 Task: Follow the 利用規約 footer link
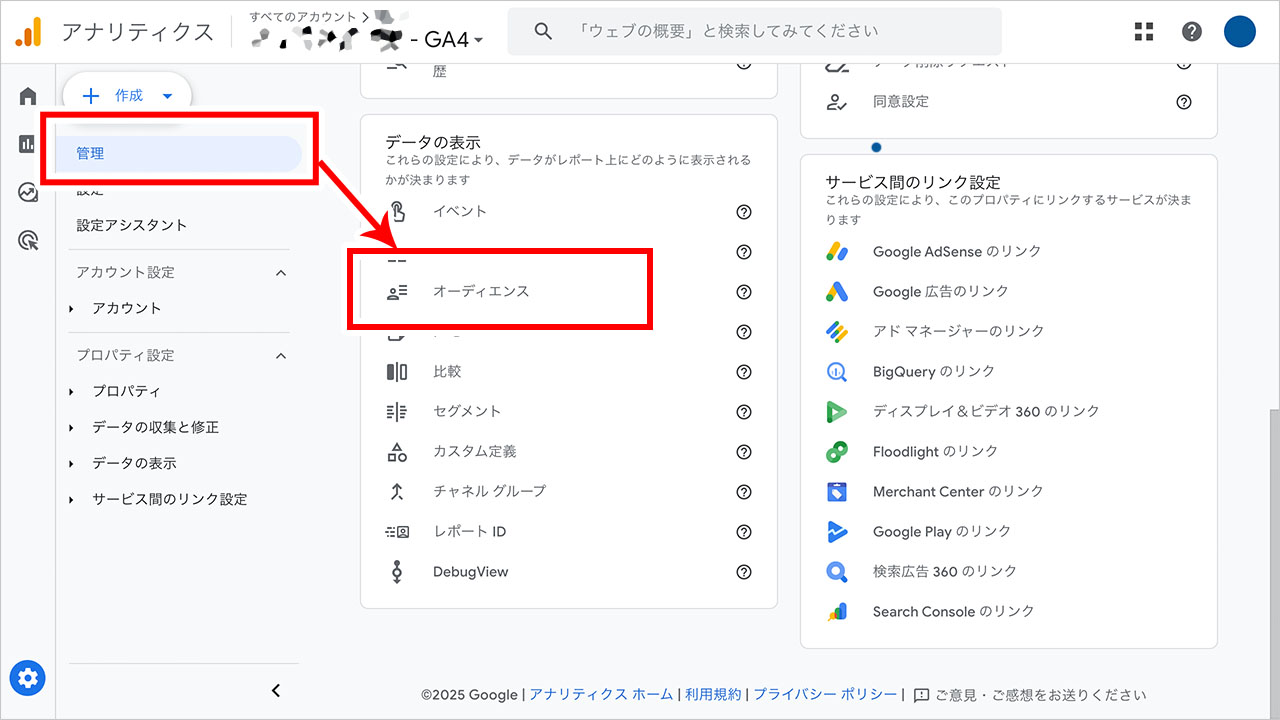(714, 695)
